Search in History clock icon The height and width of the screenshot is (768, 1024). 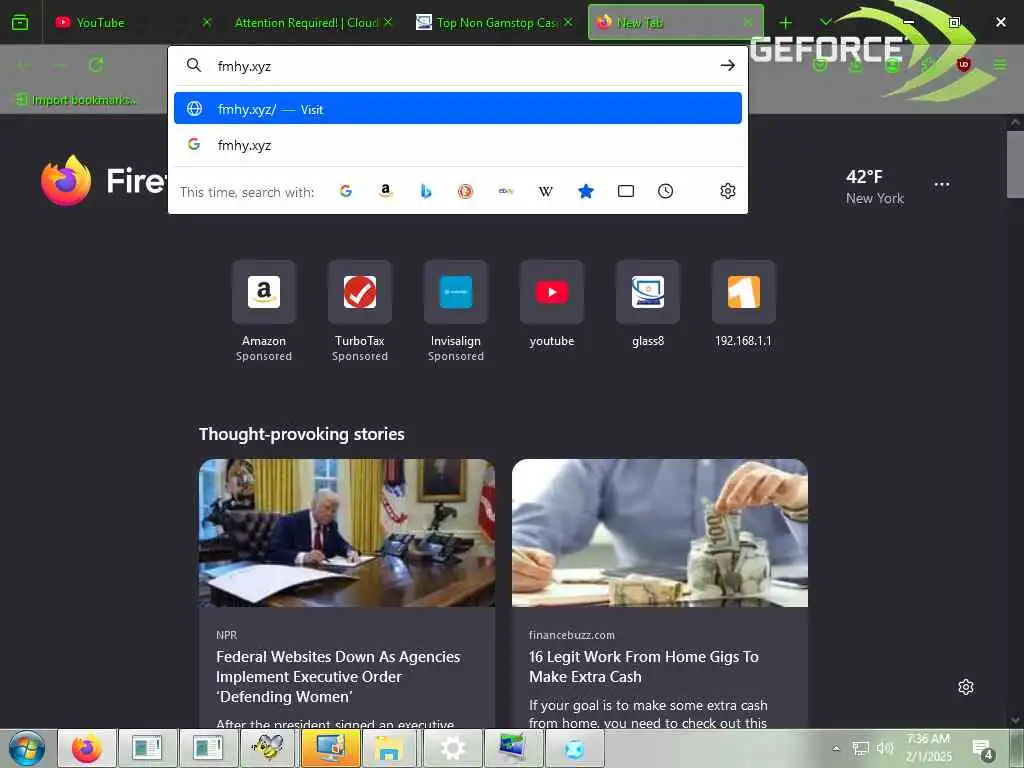[665, 191]
